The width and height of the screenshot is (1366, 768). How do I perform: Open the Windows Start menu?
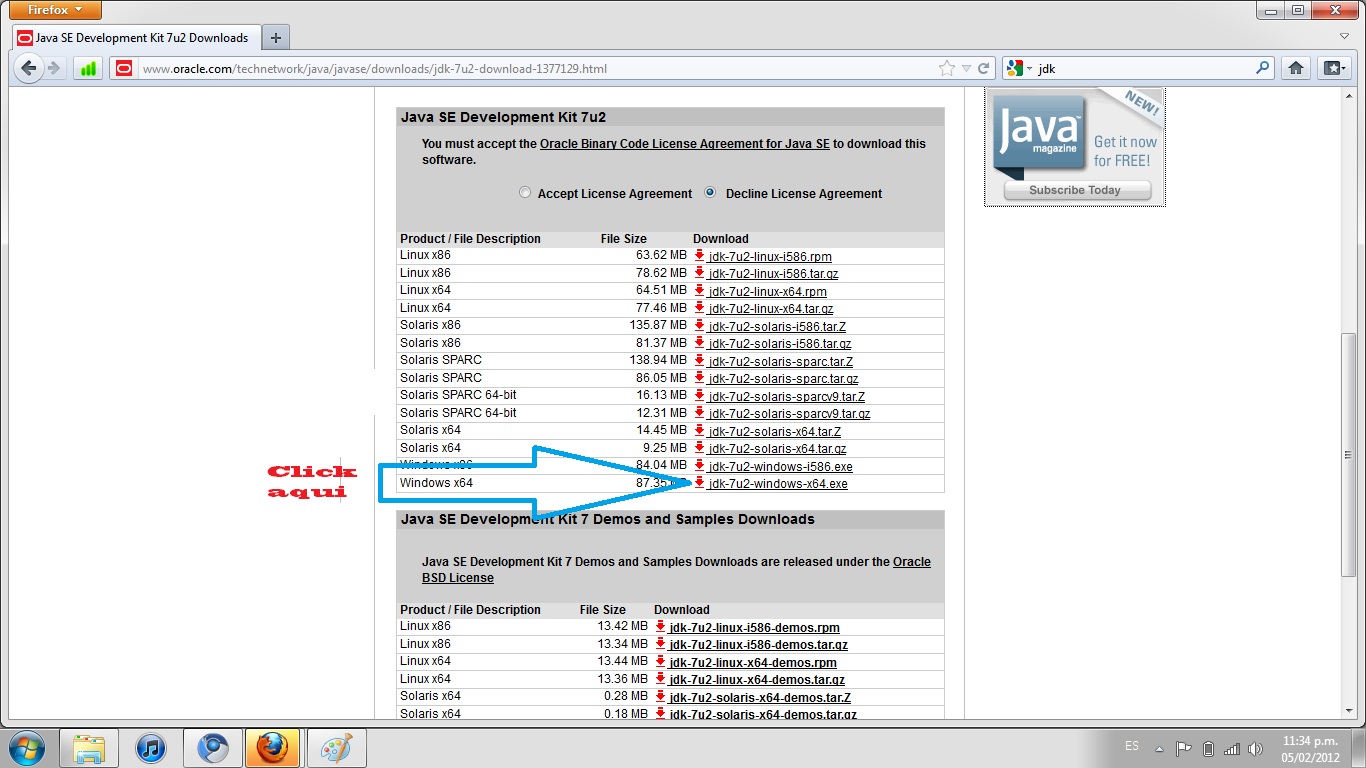click(26, 748)
